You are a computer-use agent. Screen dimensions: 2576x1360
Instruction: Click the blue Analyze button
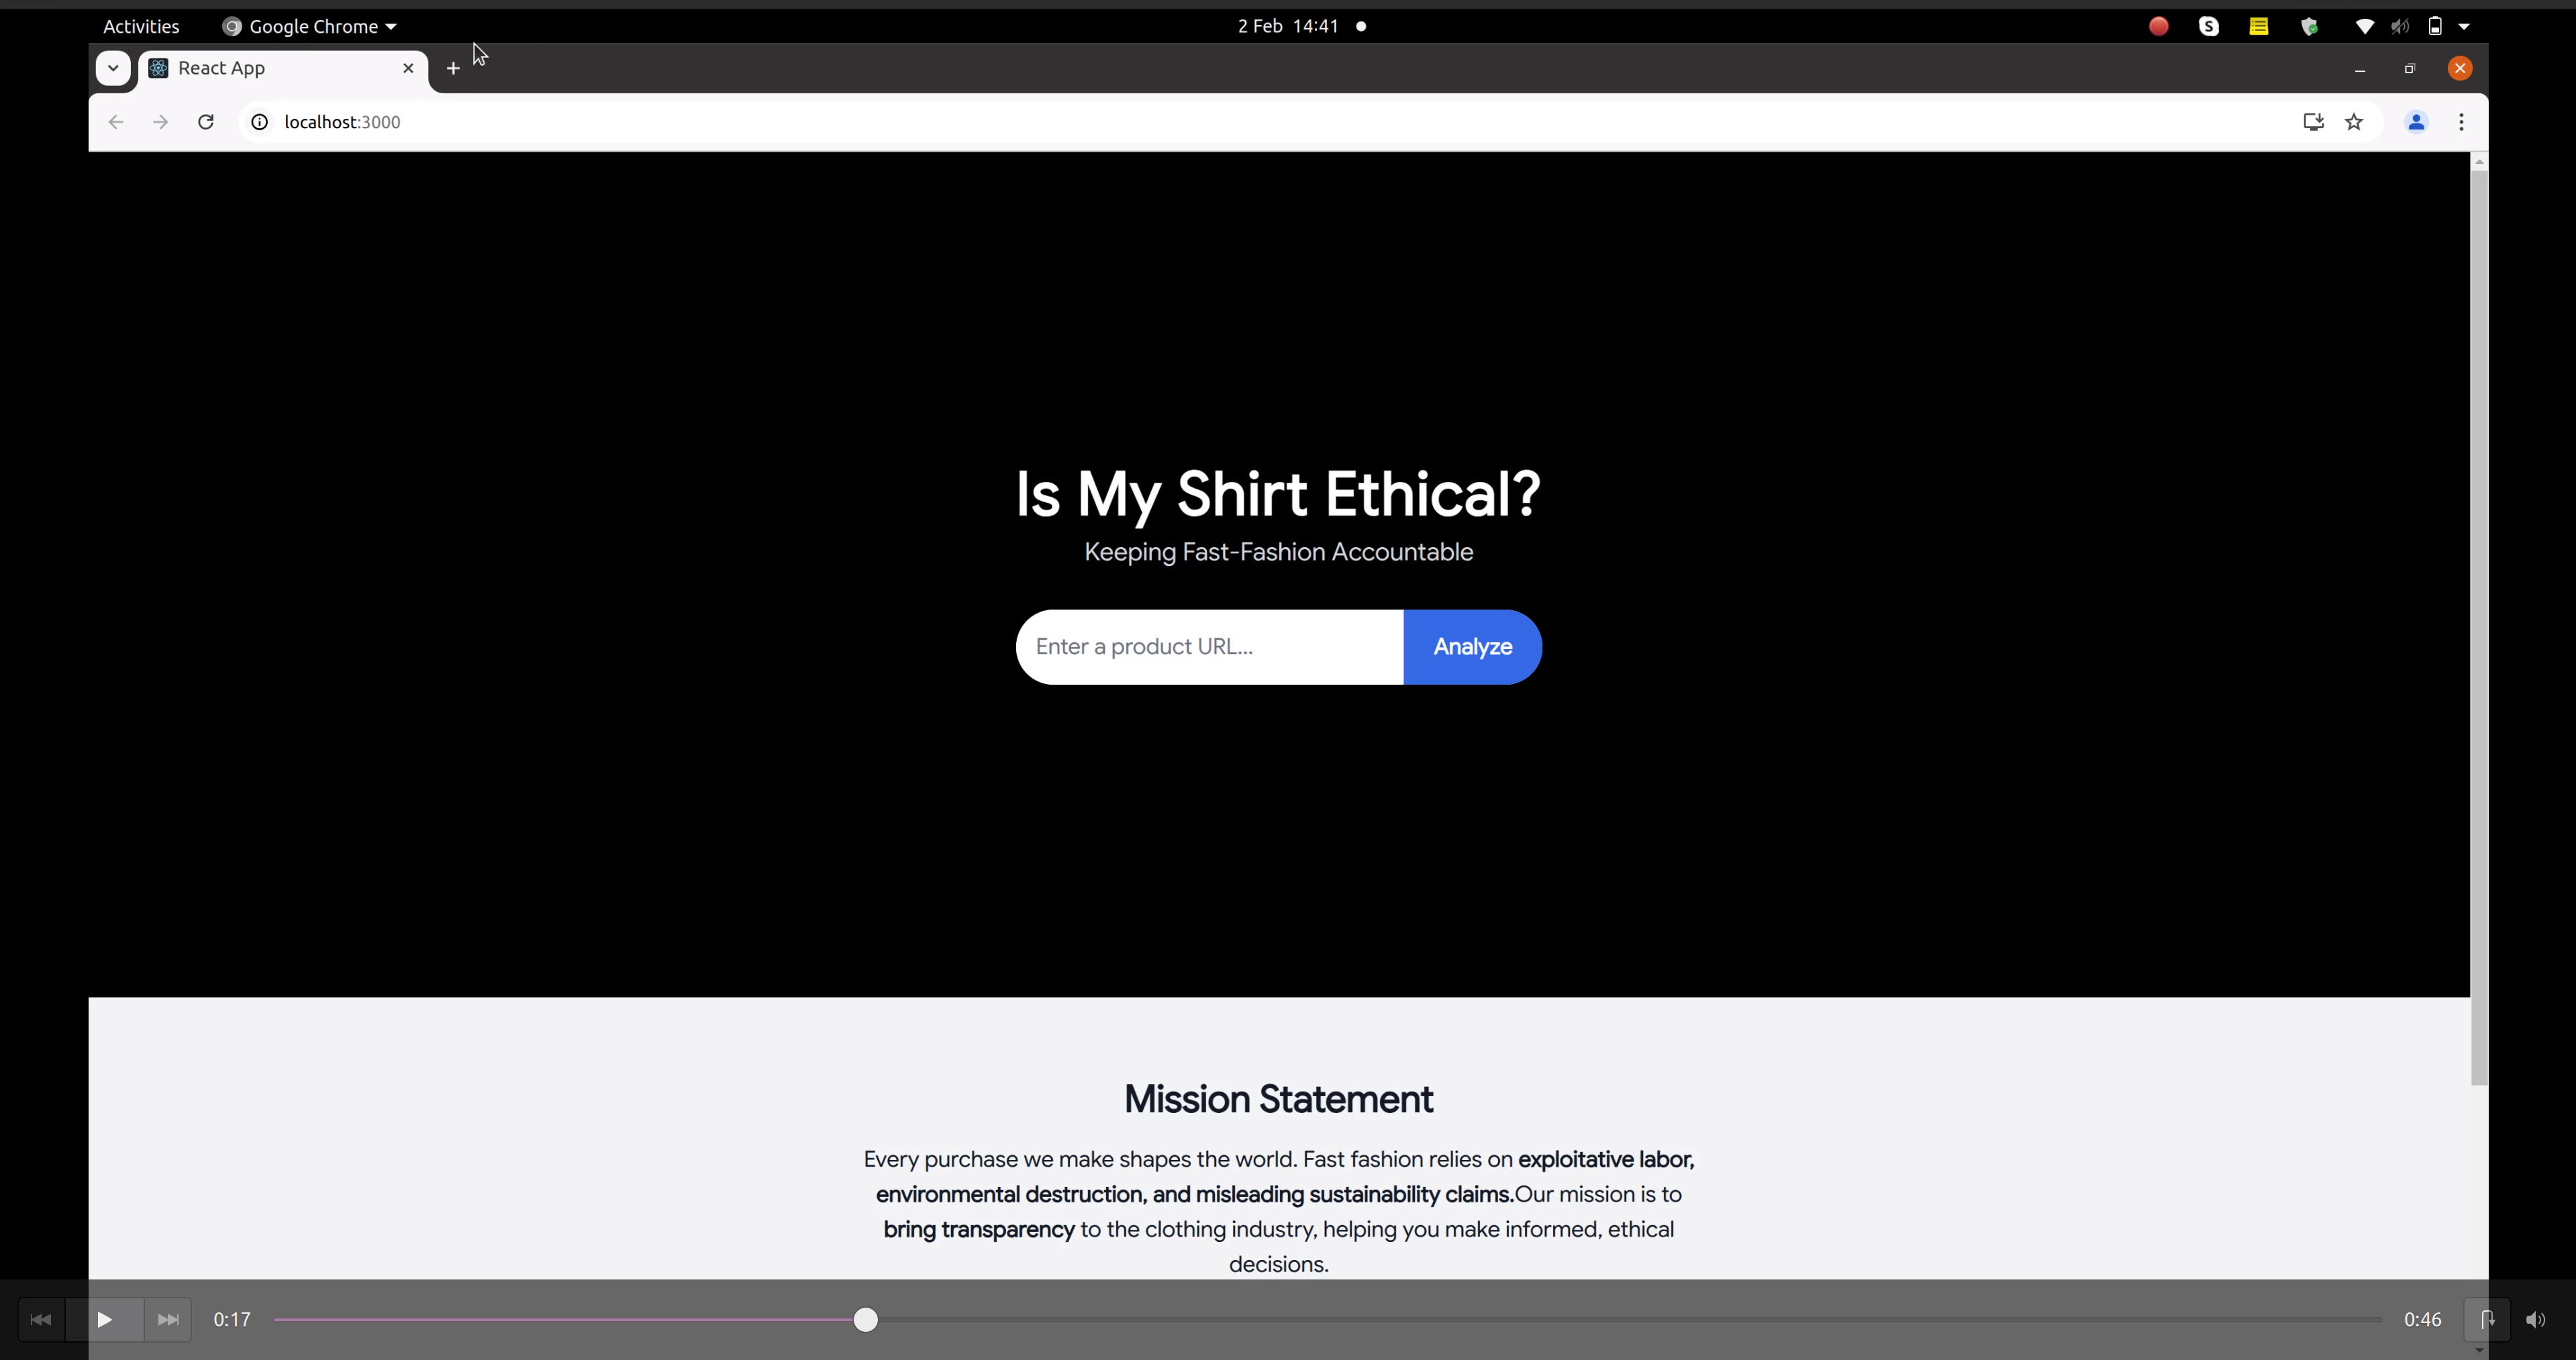1472,647
